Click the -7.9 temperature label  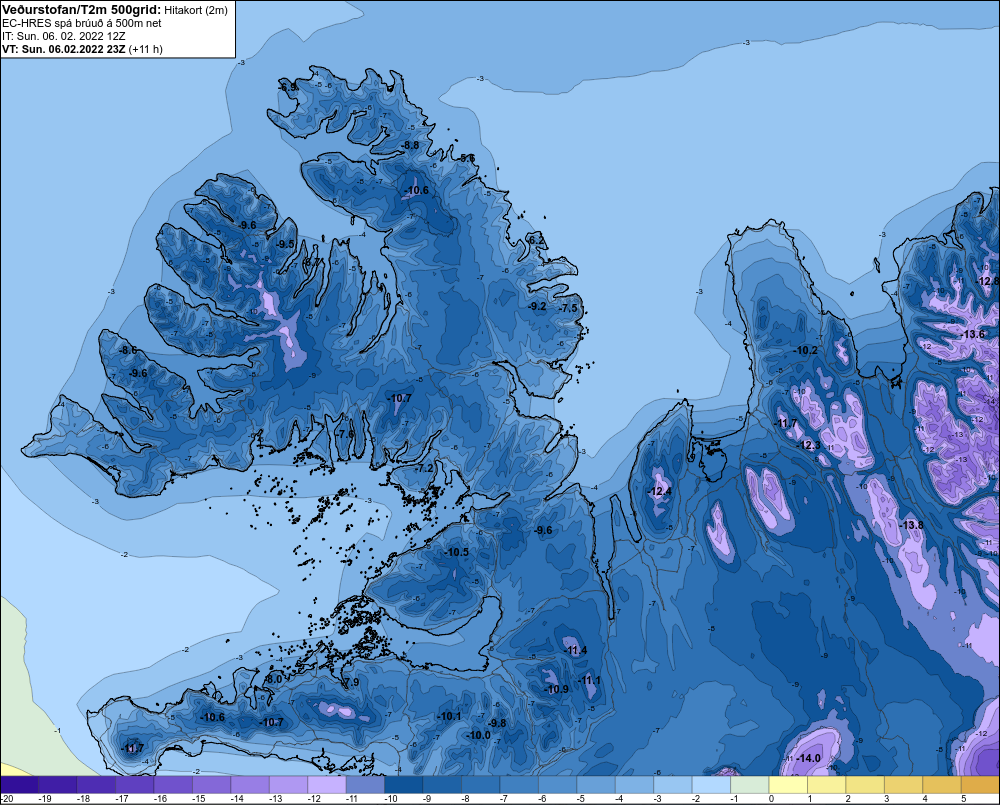351,682
